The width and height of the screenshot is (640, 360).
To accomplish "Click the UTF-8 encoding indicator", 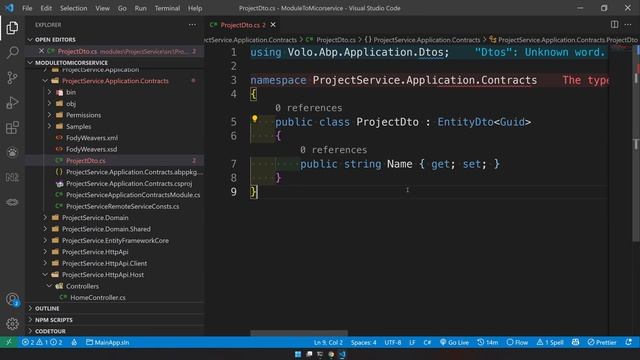I will (x=393, y=342).
